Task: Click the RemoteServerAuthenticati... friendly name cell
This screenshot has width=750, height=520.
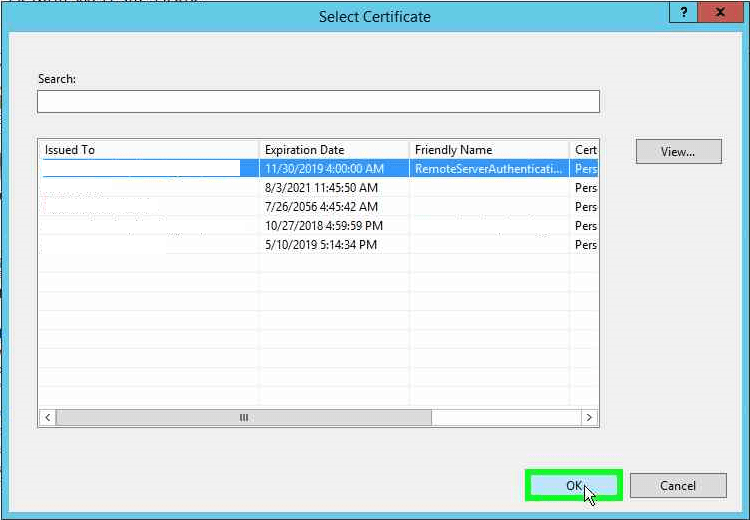Action: click(x=488, y=169)
